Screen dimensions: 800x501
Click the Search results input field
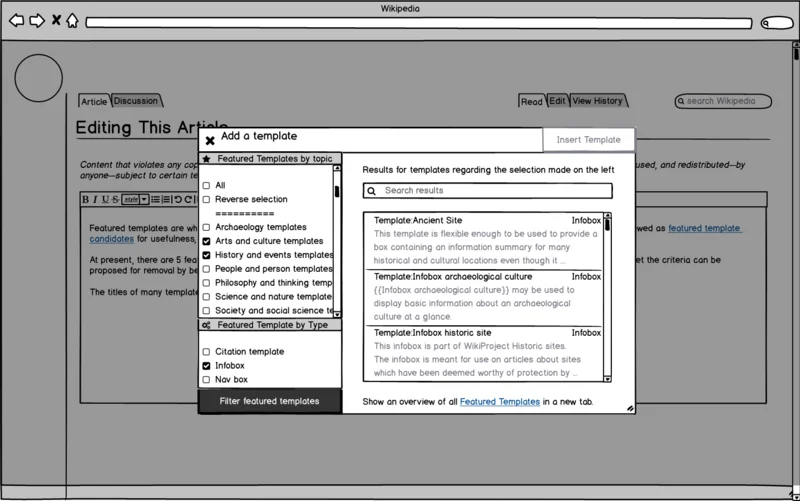coord(488,190)
